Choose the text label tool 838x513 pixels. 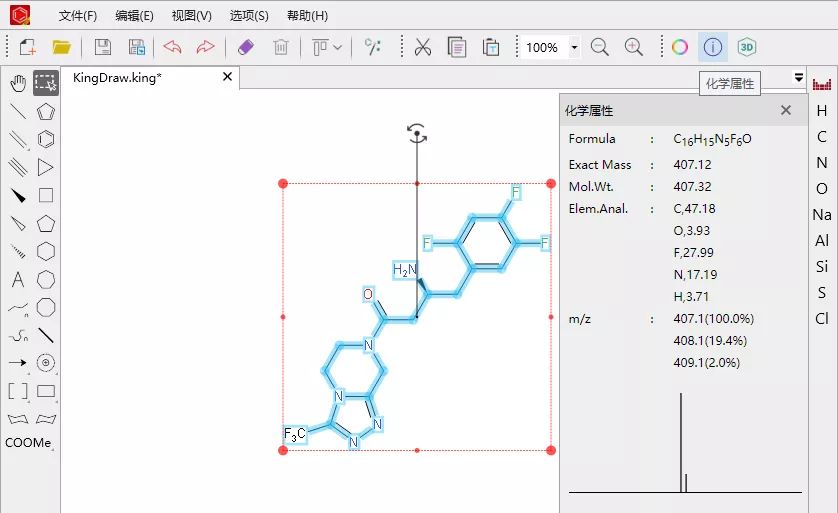pyautogui.click(x=17, y=280)
